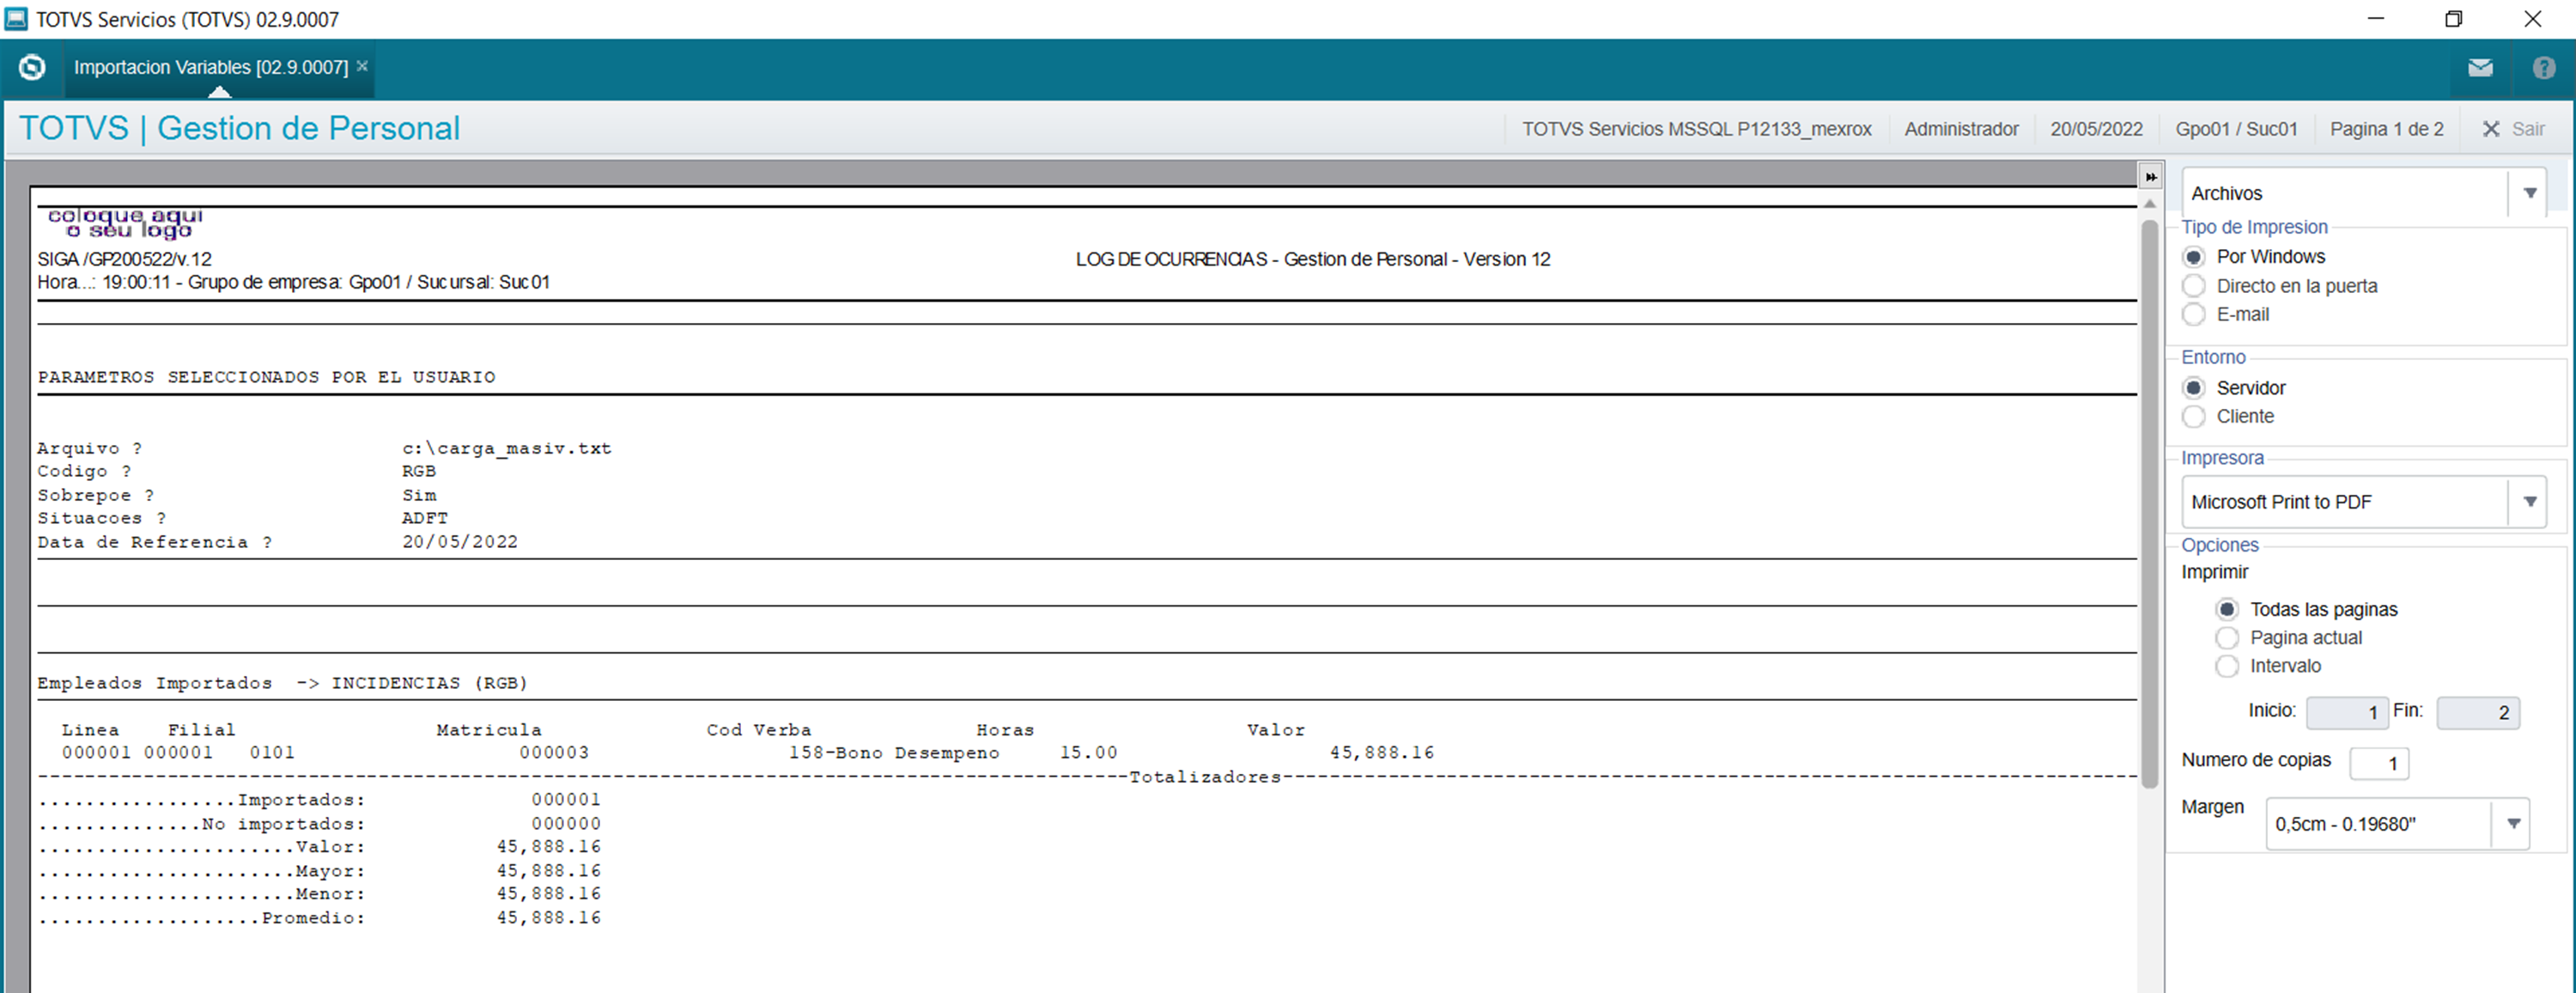Choose Servidor environment
The image size is (2576, 993).
(2194, 388)
